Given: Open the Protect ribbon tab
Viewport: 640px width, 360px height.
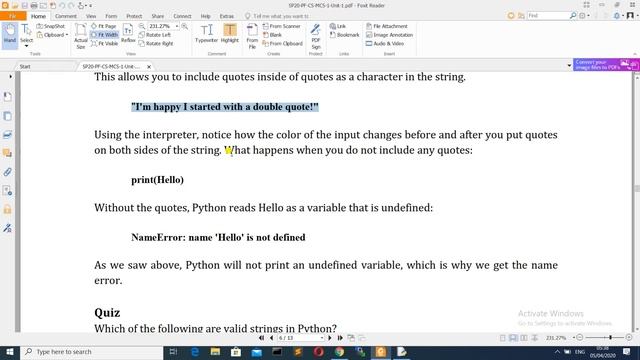Looking at the screenshot, I should (134, 16).
